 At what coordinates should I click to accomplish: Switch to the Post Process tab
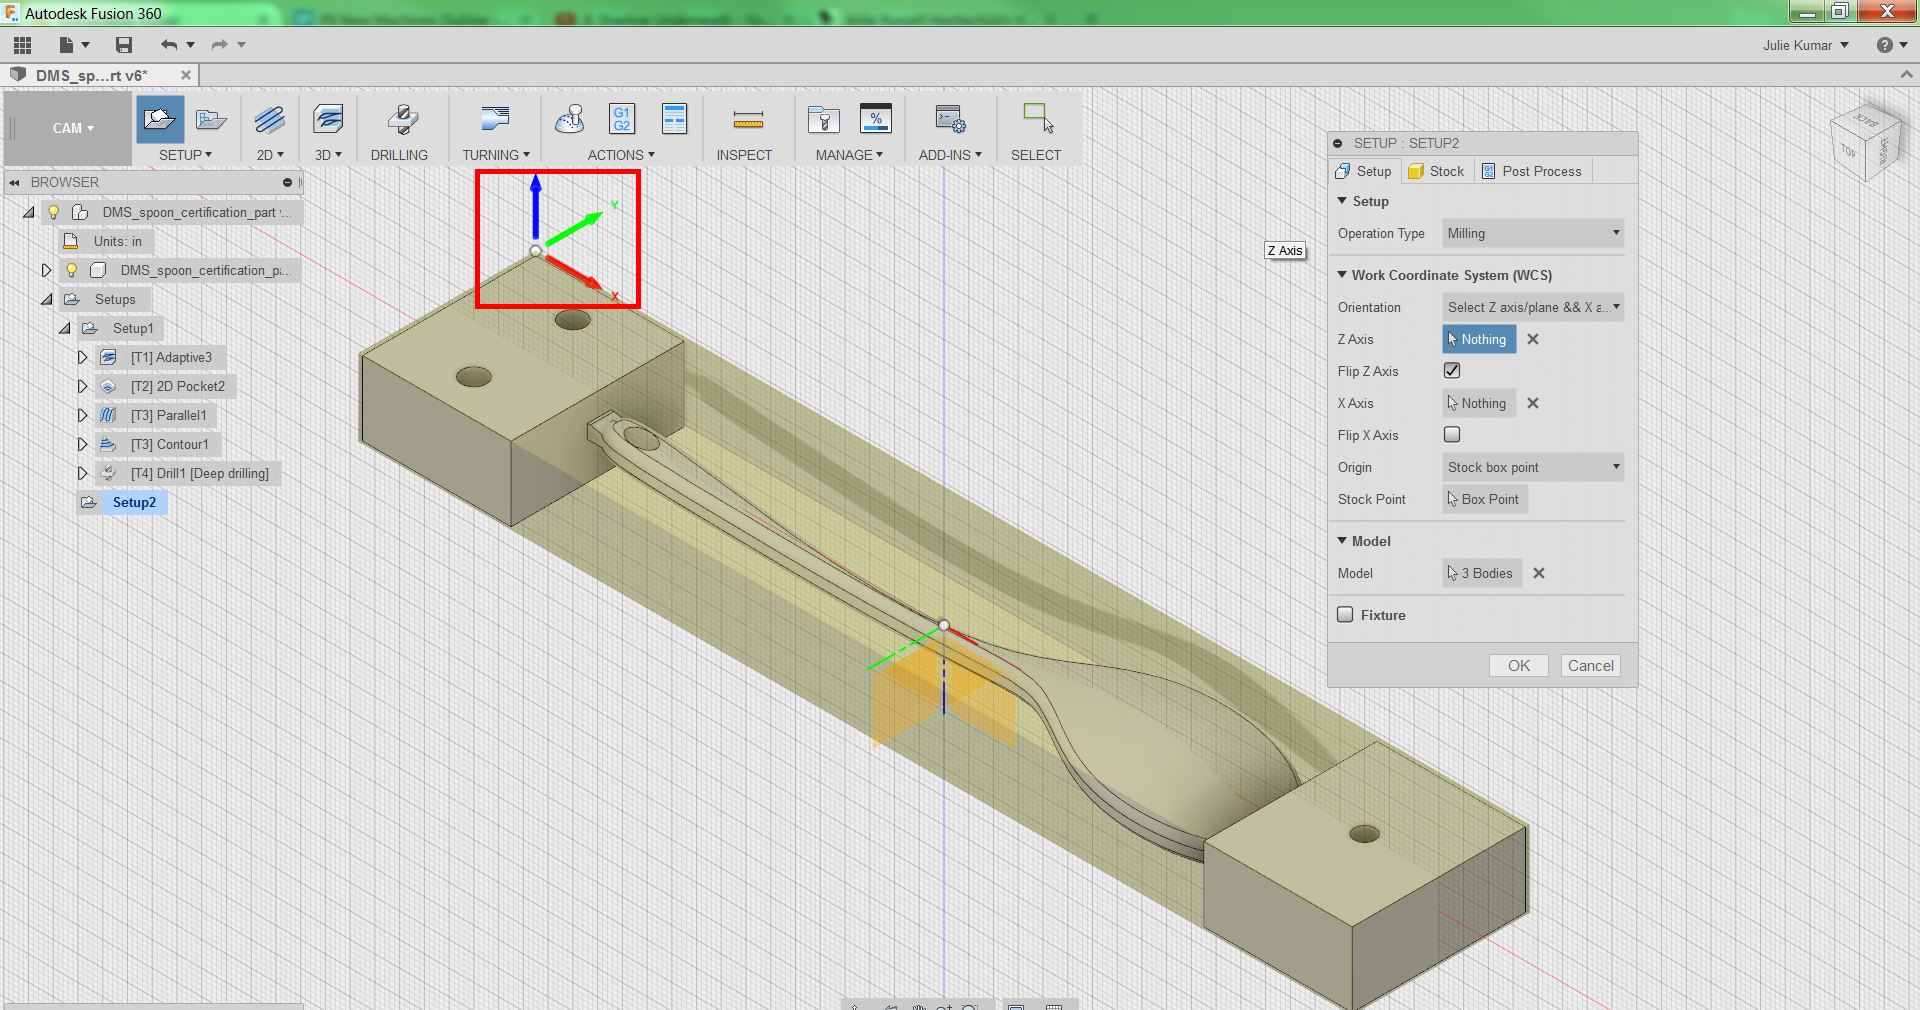[1532, 171]
